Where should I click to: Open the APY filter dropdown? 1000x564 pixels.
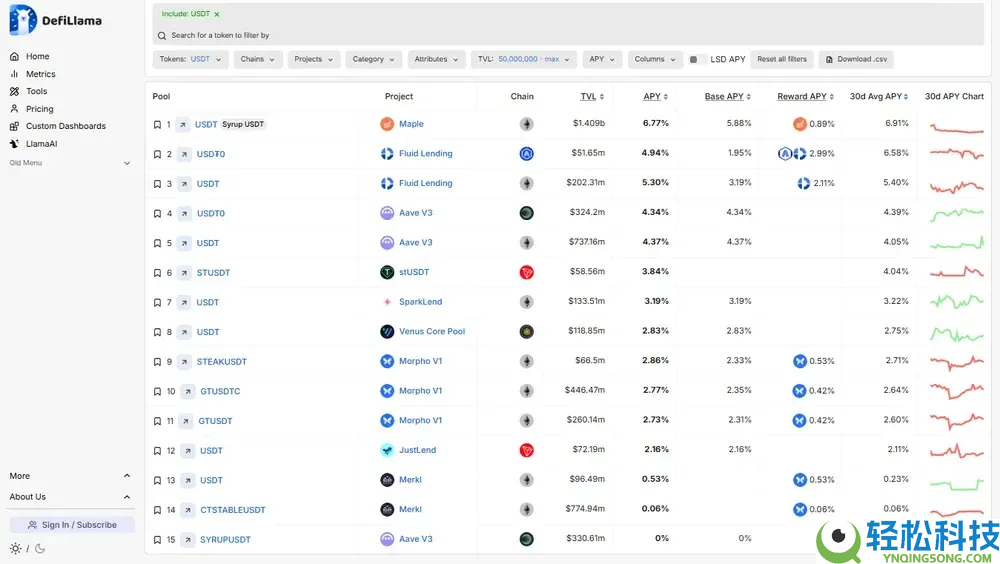tap(602, 59)
